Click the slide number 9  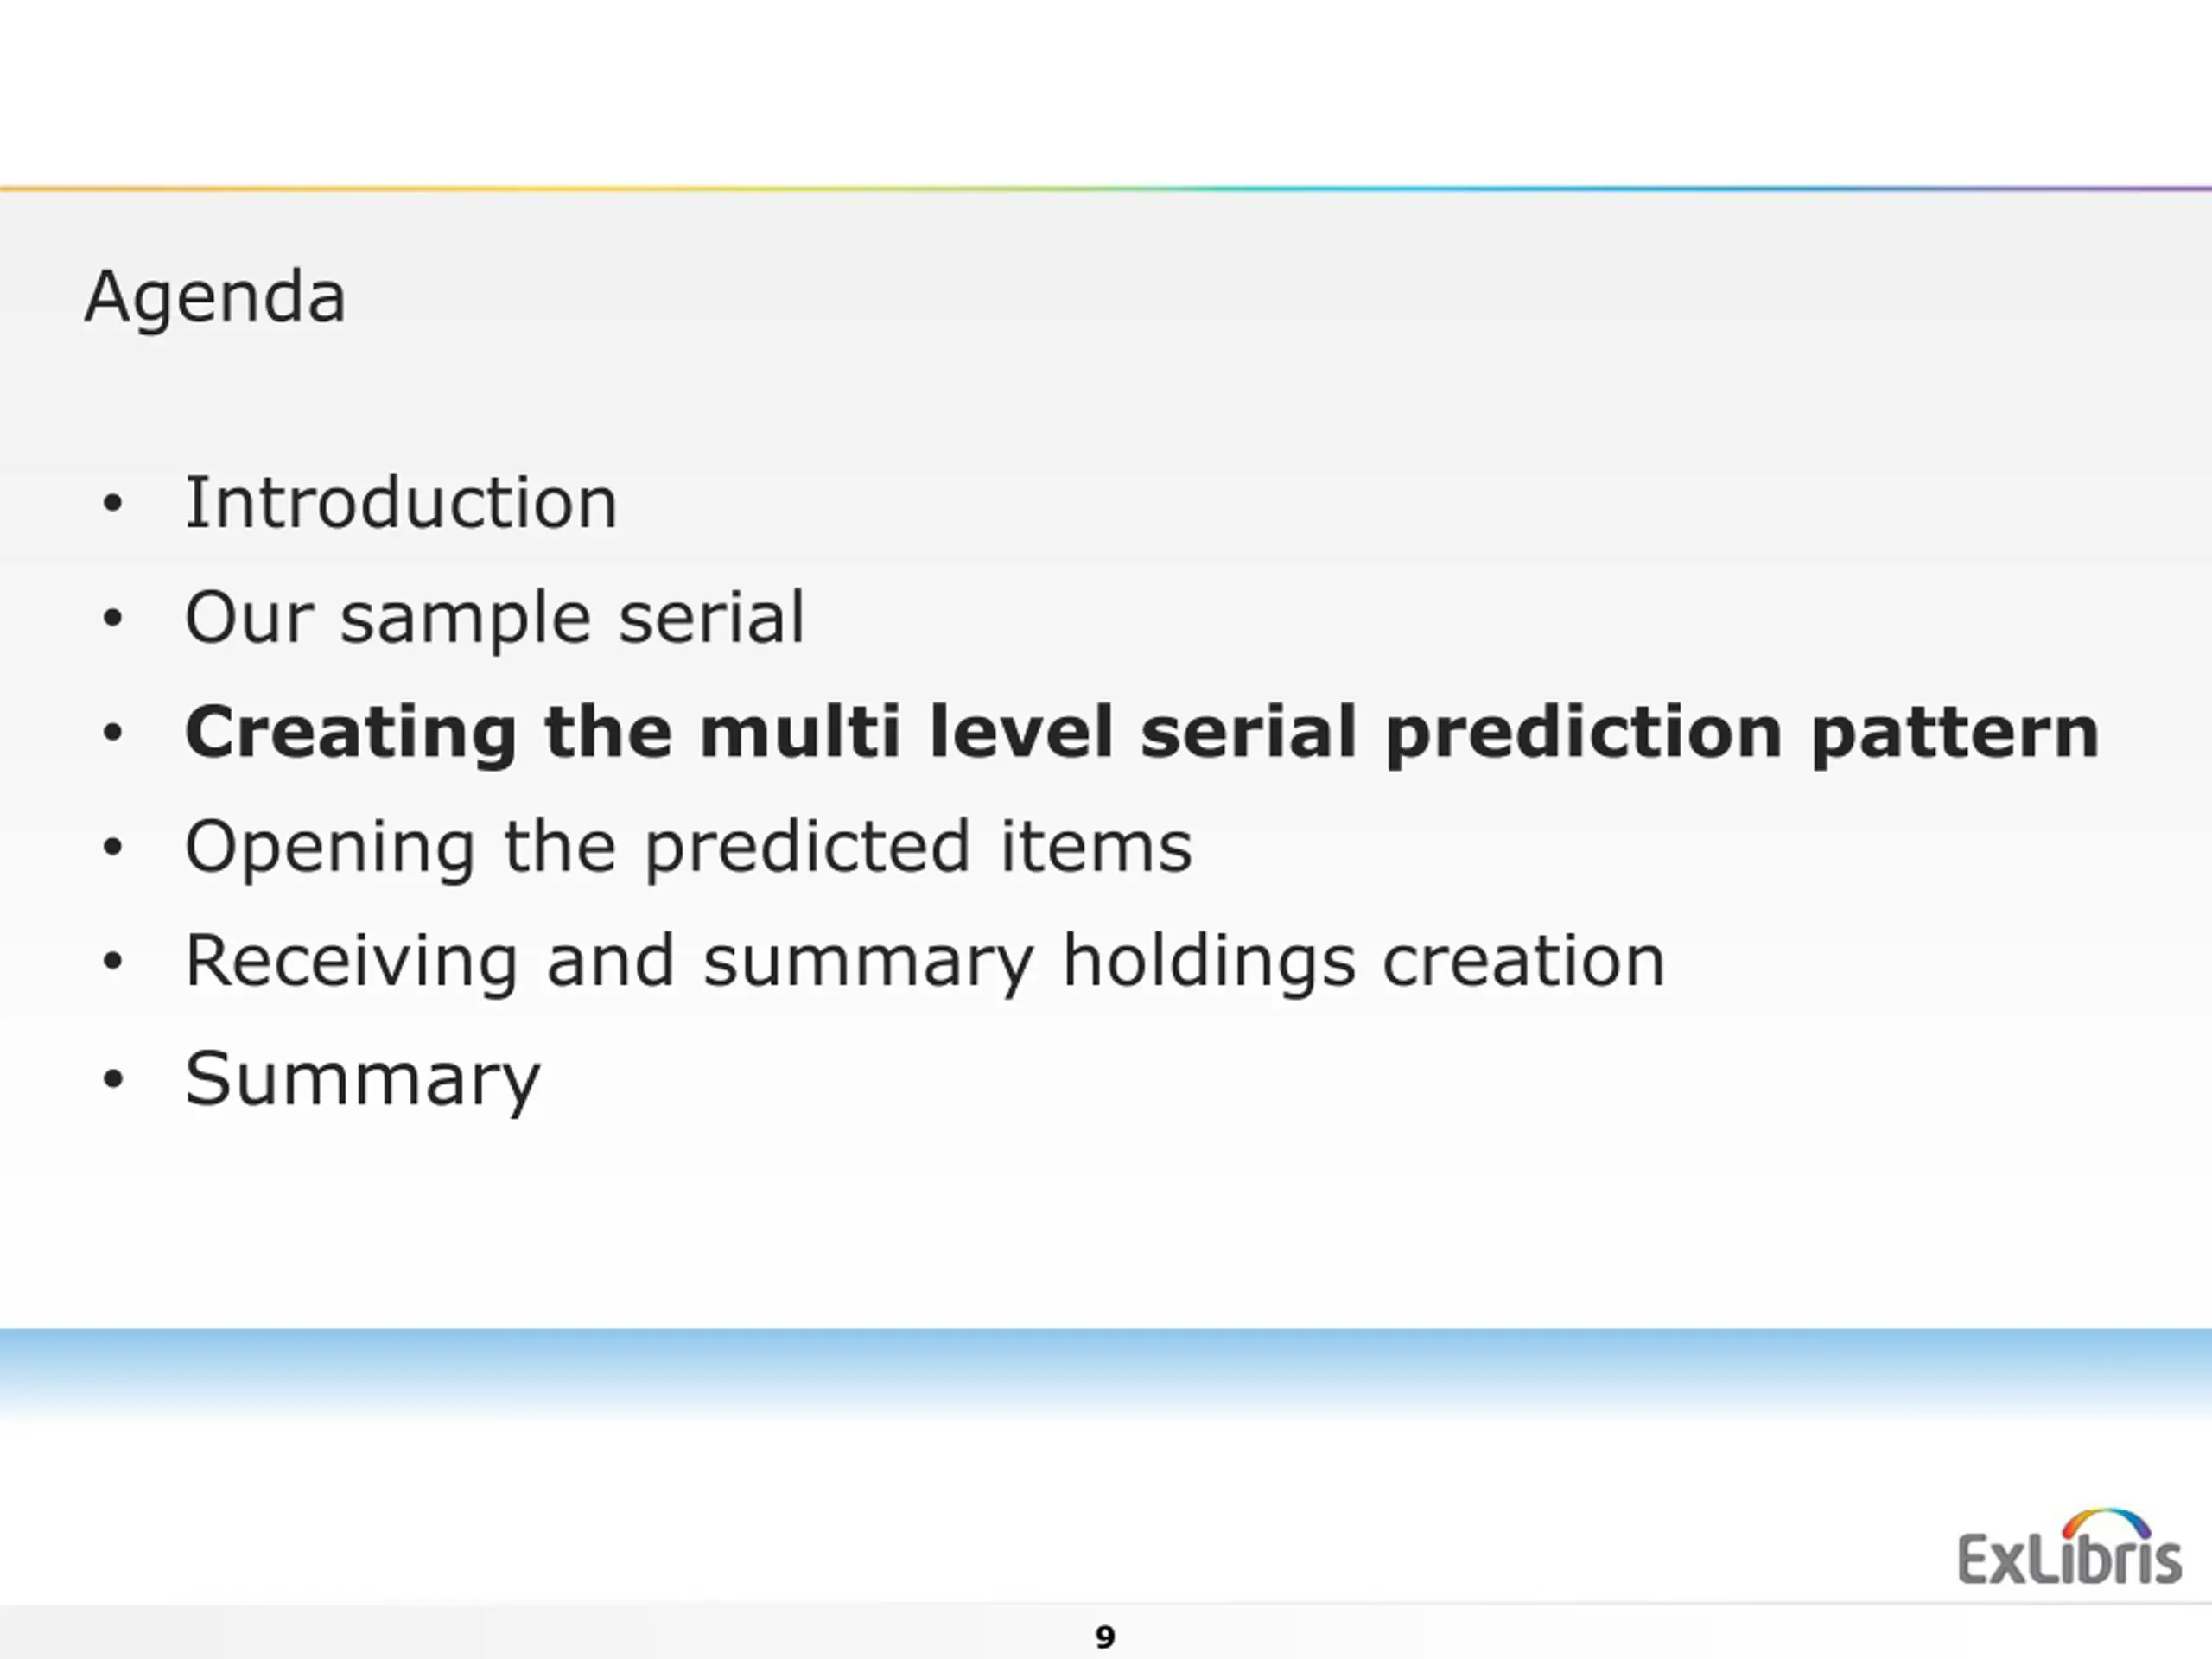1105,1637
